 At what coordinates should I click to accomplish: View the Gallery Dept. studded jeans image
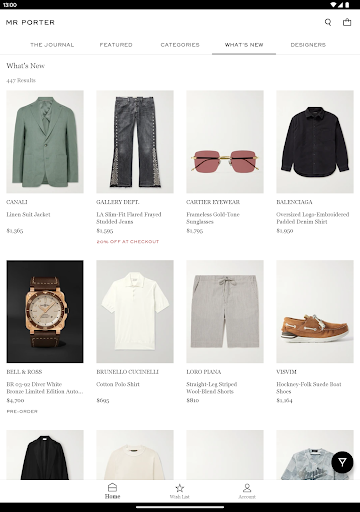pyautogui.click(x=135, y=142)
